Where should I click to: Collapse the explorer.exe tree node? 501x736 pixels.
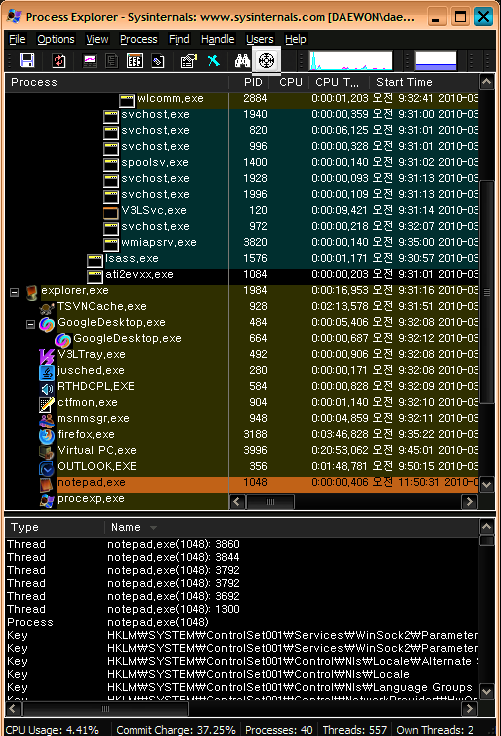pos(15,292)
